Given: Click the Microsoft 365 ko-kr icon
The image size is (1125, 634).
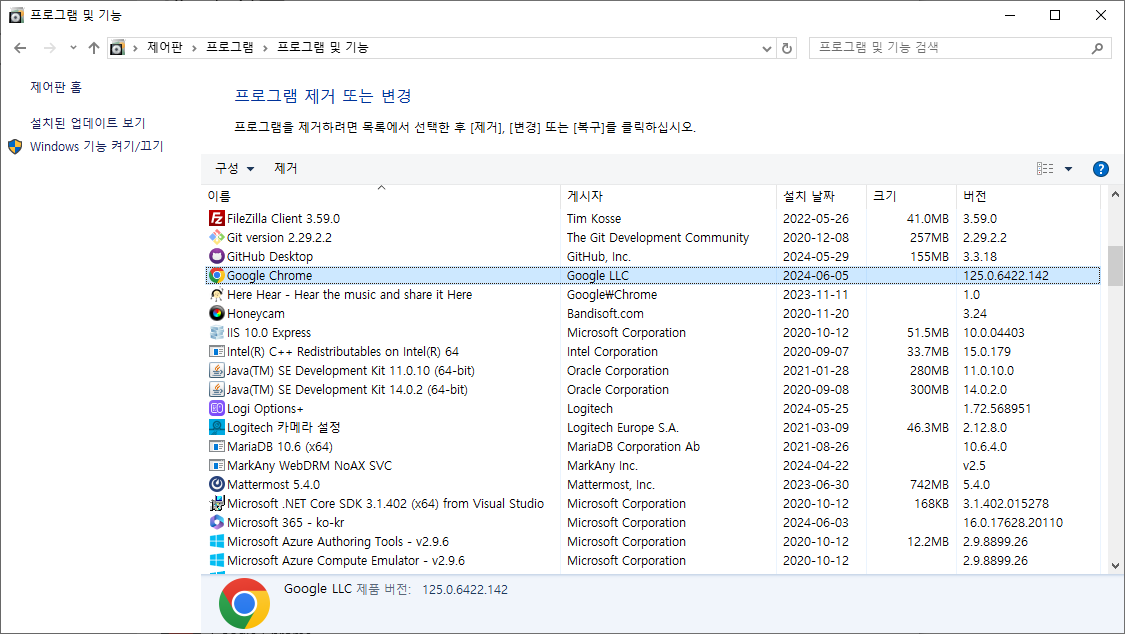Looking at the screenshot, I should point(217,522).
